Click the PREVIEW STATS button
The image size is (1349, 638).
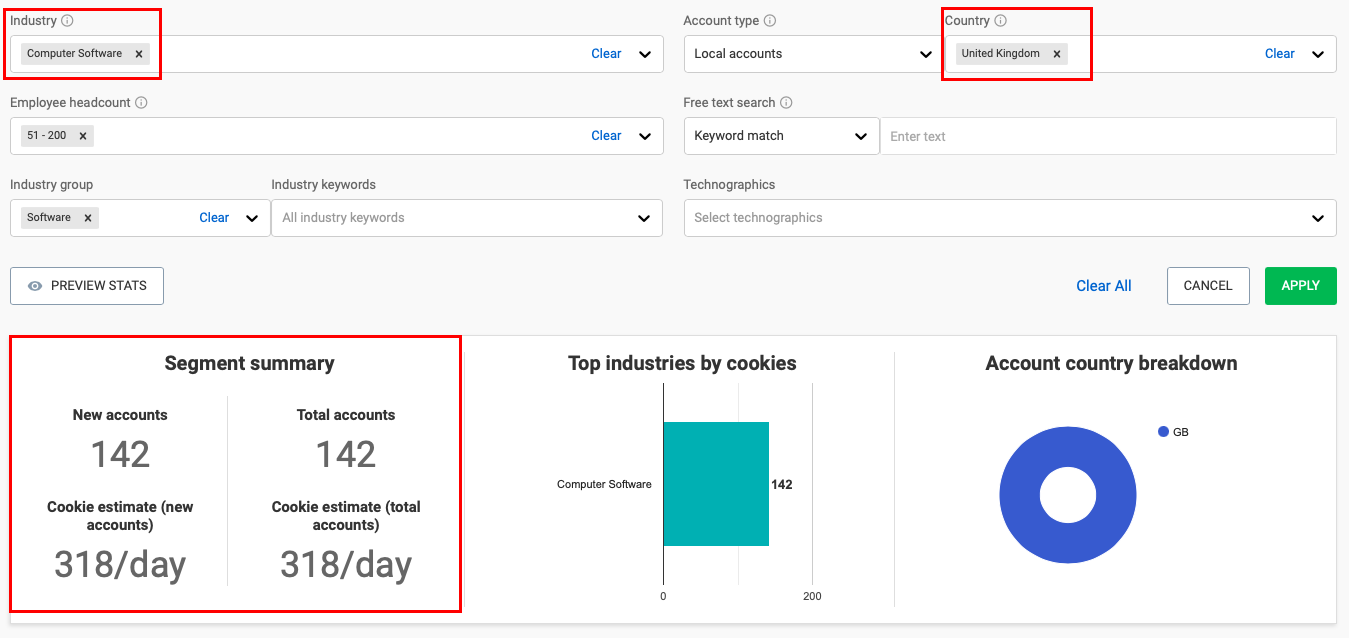point(87,286)
